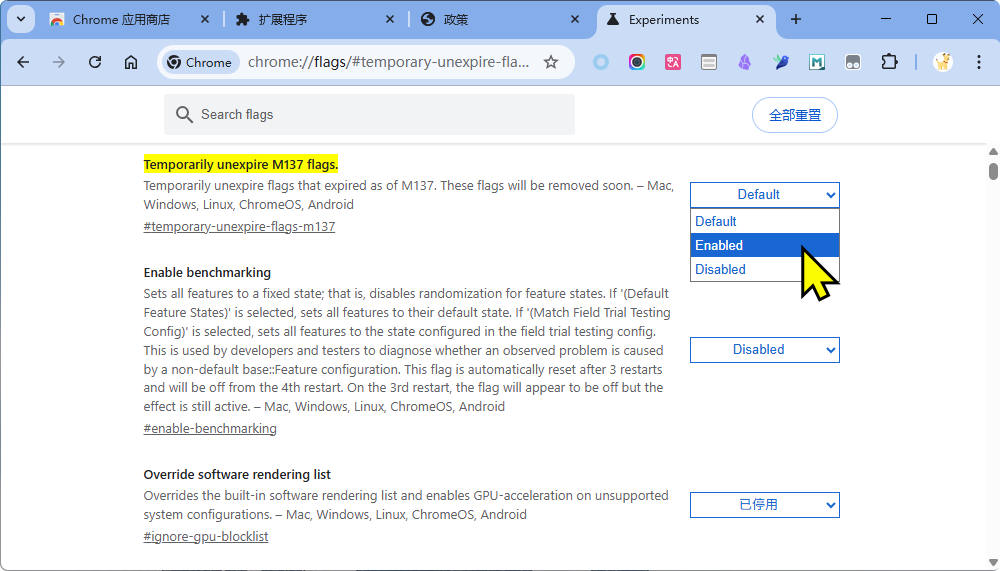Expand the Override software rendering list dropdown
1000x571 pixels.
[764, 505]
